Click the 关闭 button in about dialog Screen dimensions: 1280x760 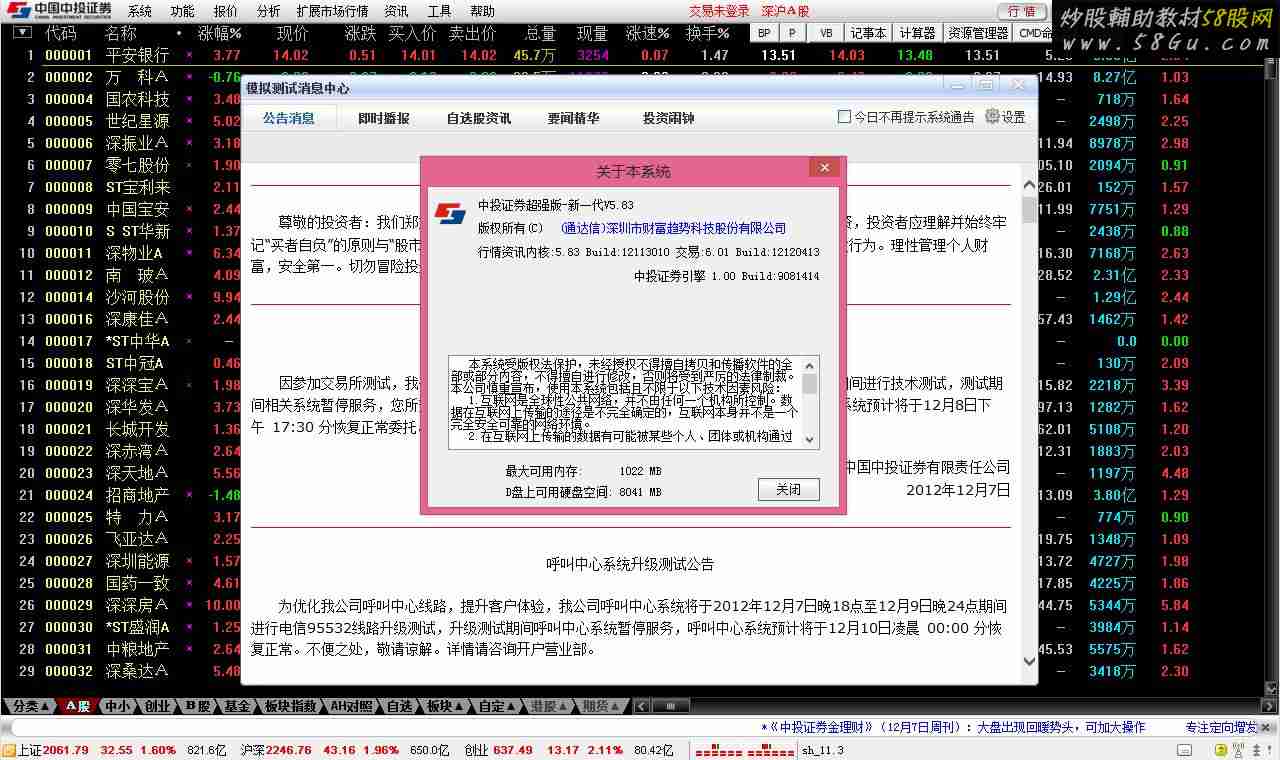788,490
